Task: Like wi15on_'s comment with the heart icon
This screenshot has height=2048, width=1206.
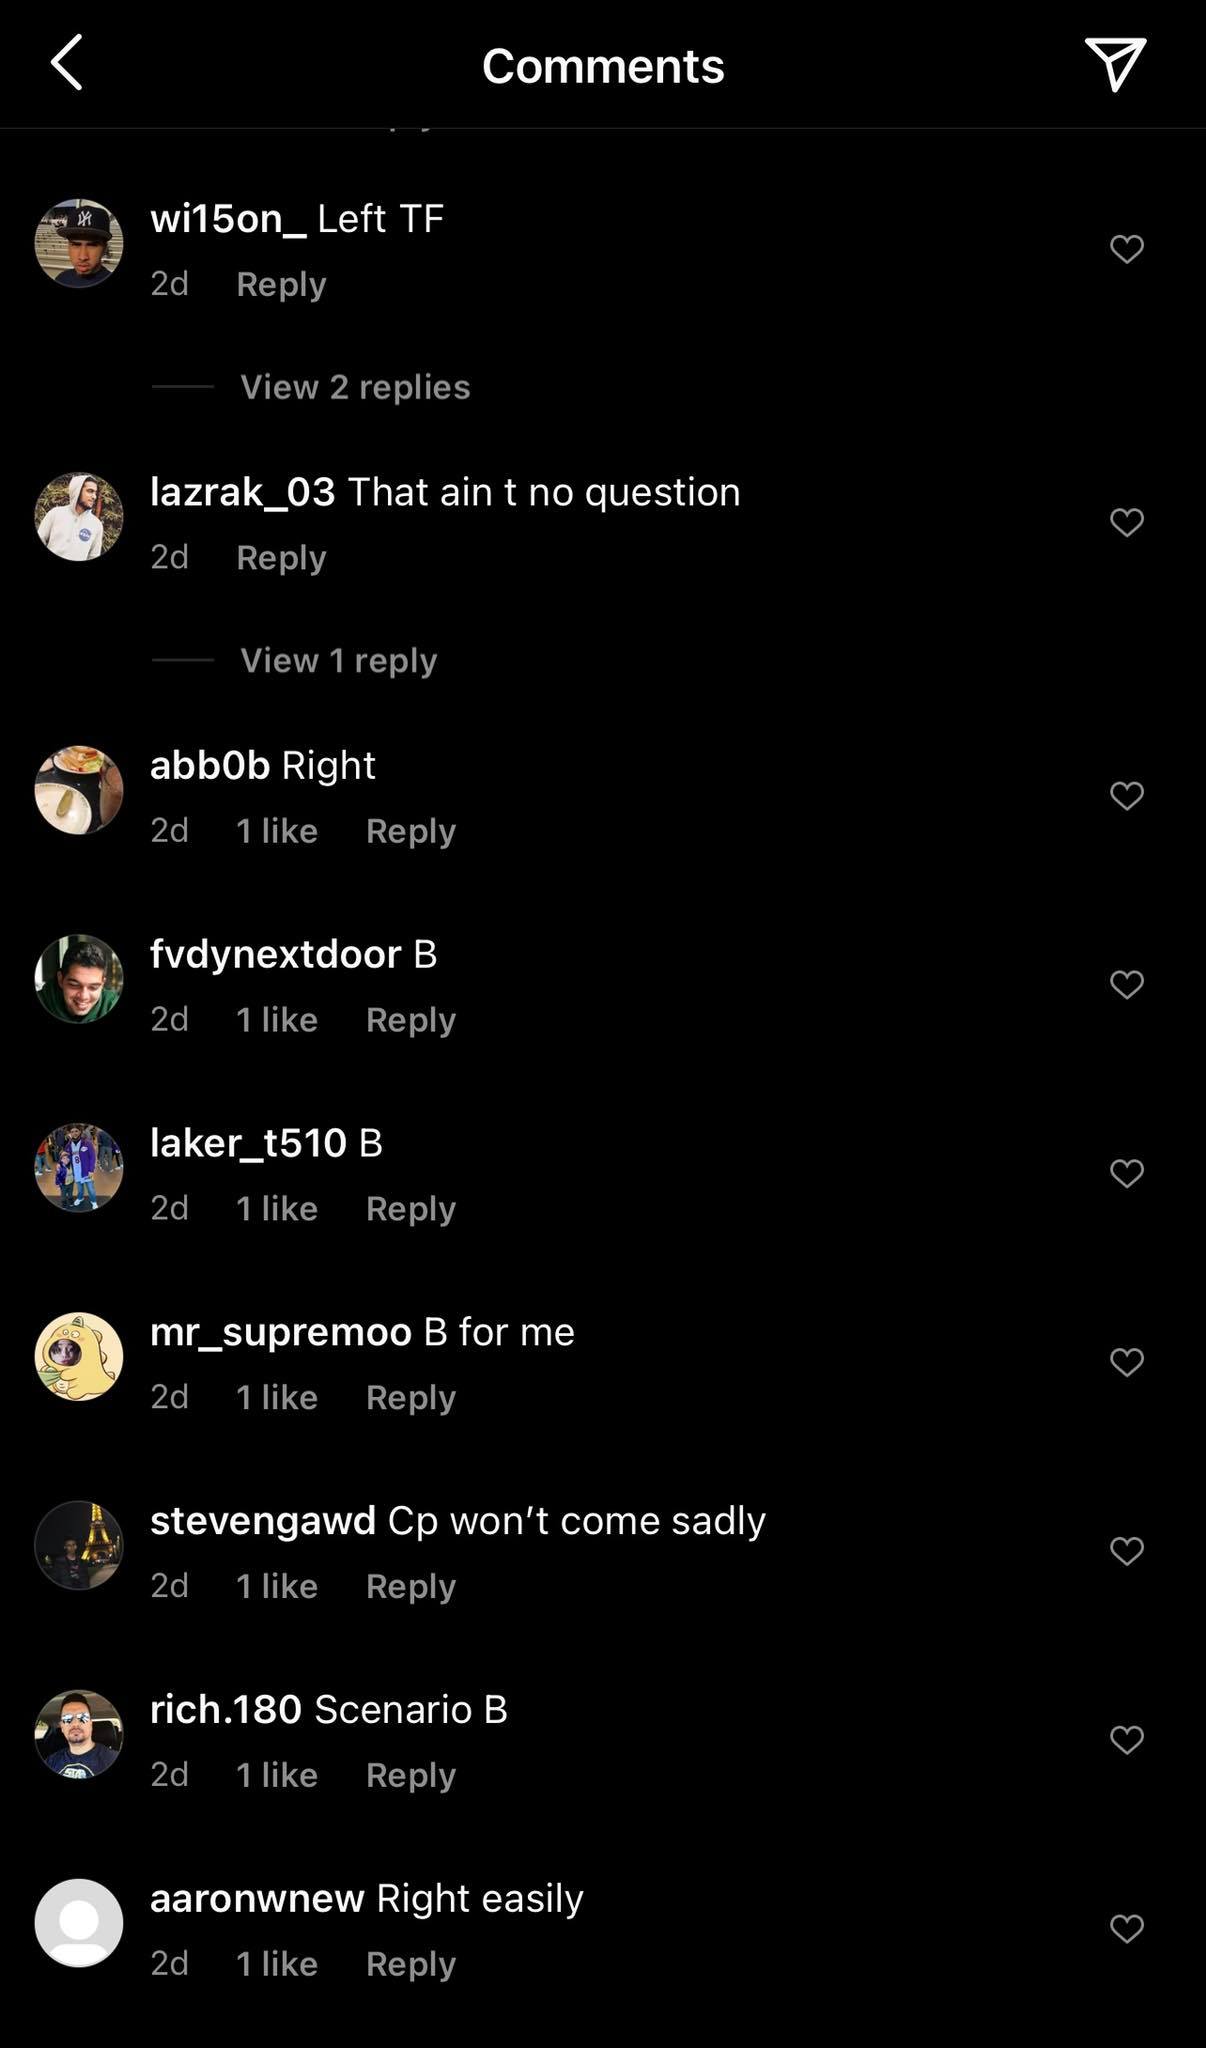Action: pos(1126,248)
